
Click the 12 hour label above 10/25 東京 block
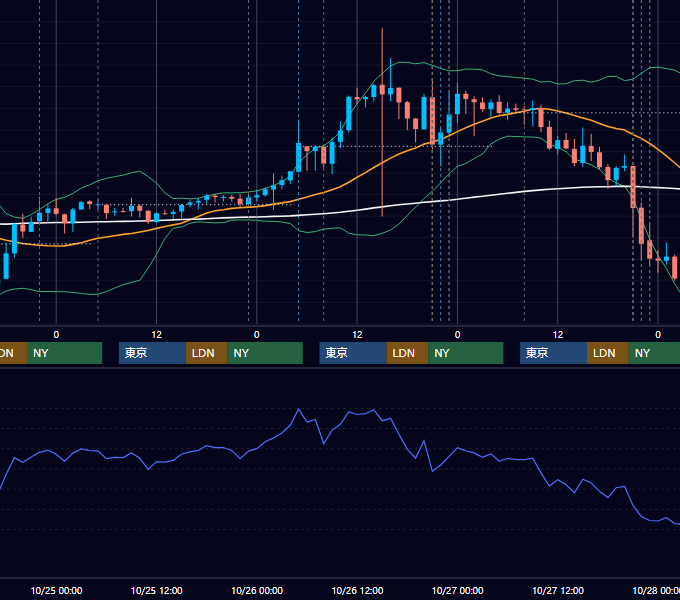coord(157,335)
